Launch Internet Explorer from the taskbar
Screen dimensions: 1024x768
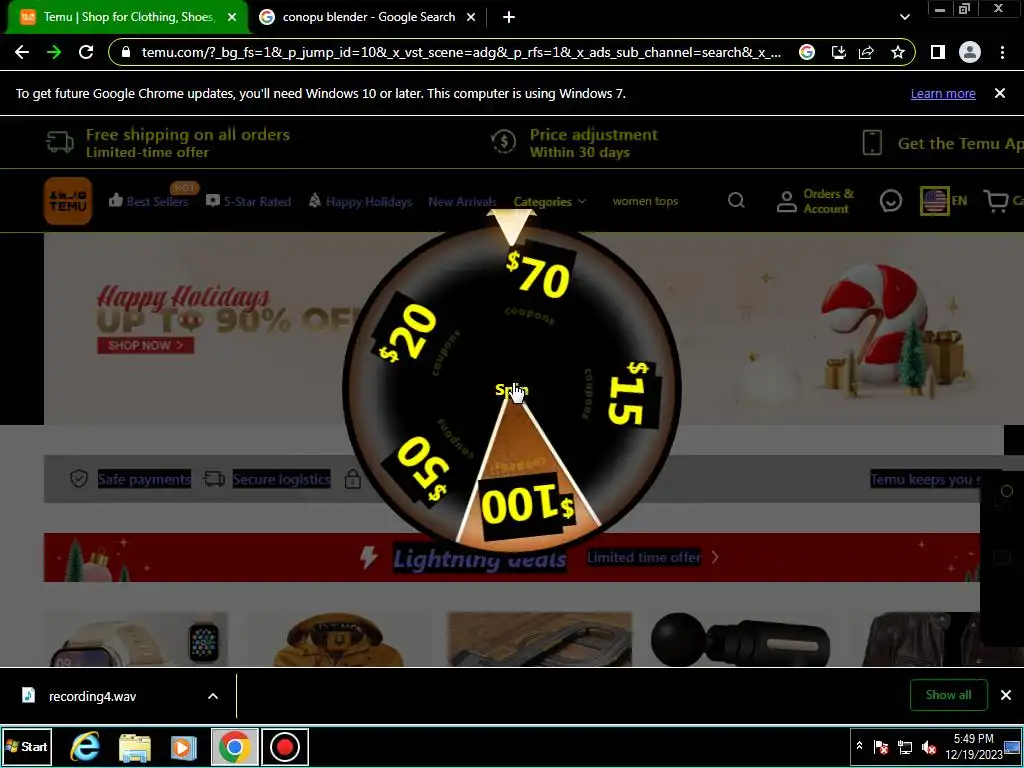click(x=85, y=746)
